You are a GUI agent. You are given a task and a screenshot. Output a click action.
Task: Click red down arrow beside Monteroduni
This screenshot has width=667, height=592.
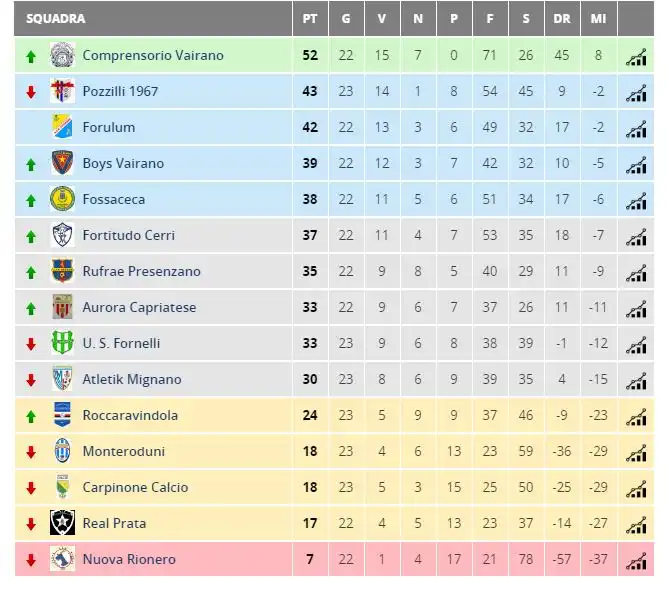(31, 453)
